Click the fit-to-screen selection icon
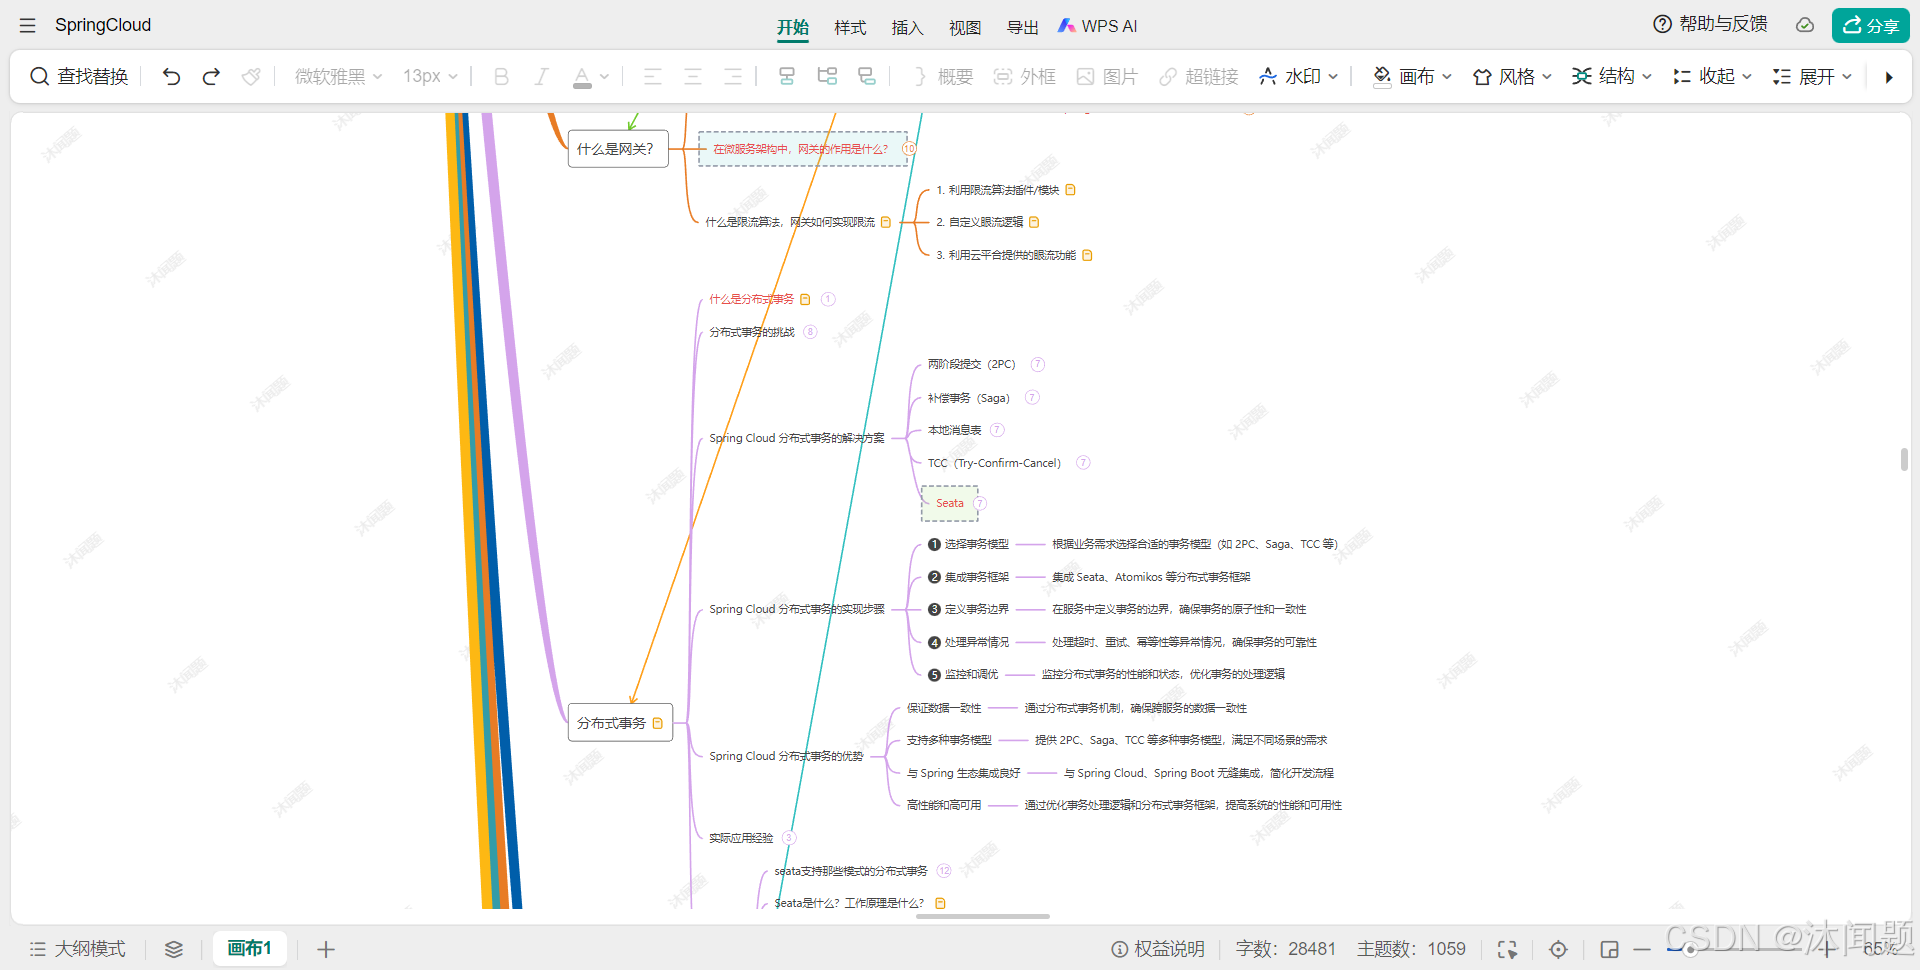The width and height of the screenshot is (1920, 970). [1507, 949]
